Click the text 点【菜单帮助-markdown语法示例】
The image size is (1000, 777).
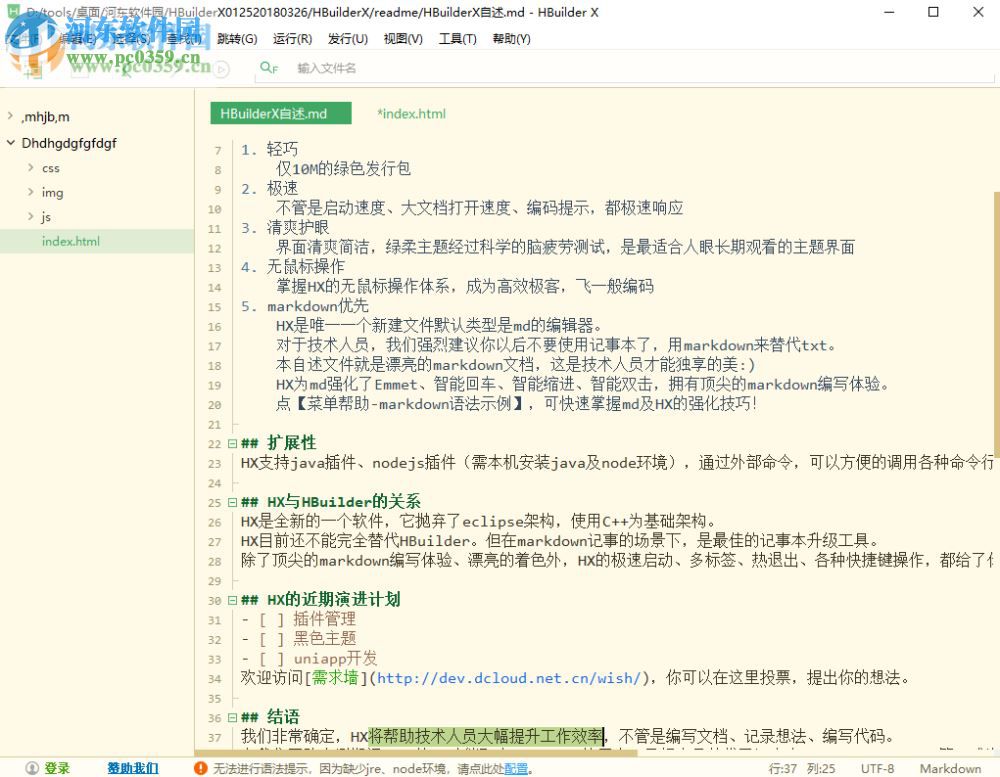[401, 404]
